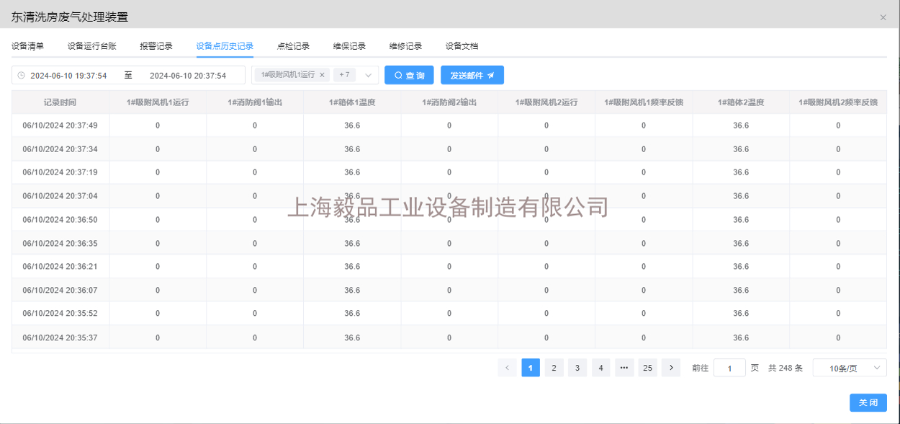900x424 pixels.
Task: Jump to last page 25
Action: point(647,368)
